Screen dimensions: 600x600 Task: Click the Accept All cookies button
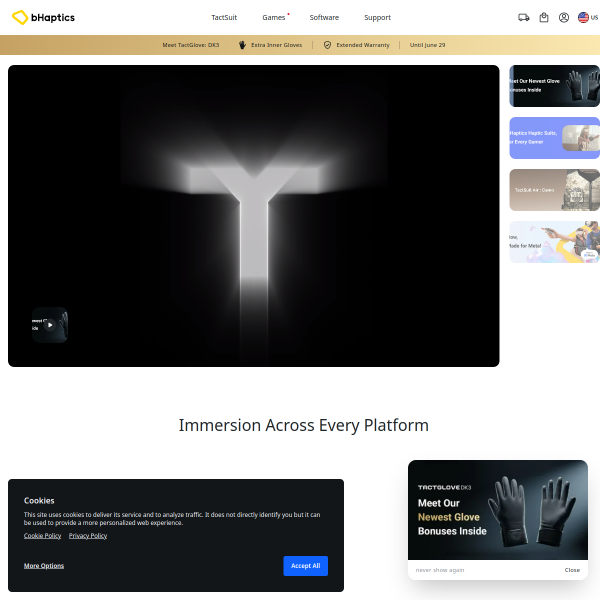305,566
